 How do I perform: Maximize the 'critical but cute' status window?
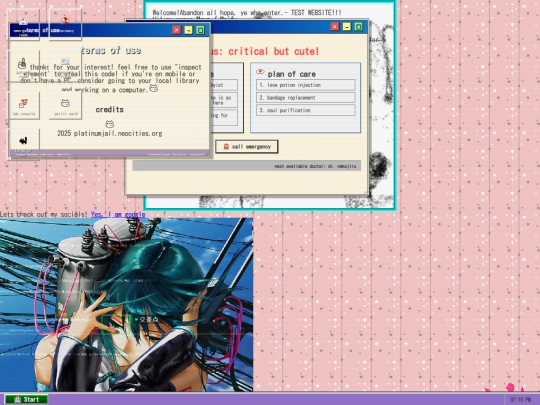coord(358,27)
